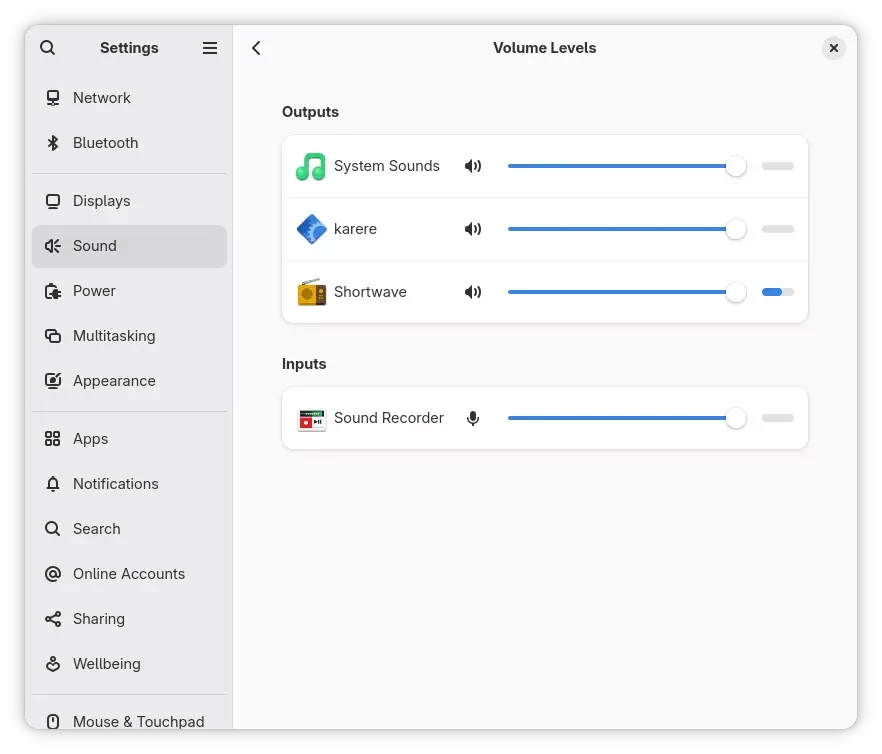
Task: Click the search icon in Settings sidebar
Action: (x=48, y=48)
